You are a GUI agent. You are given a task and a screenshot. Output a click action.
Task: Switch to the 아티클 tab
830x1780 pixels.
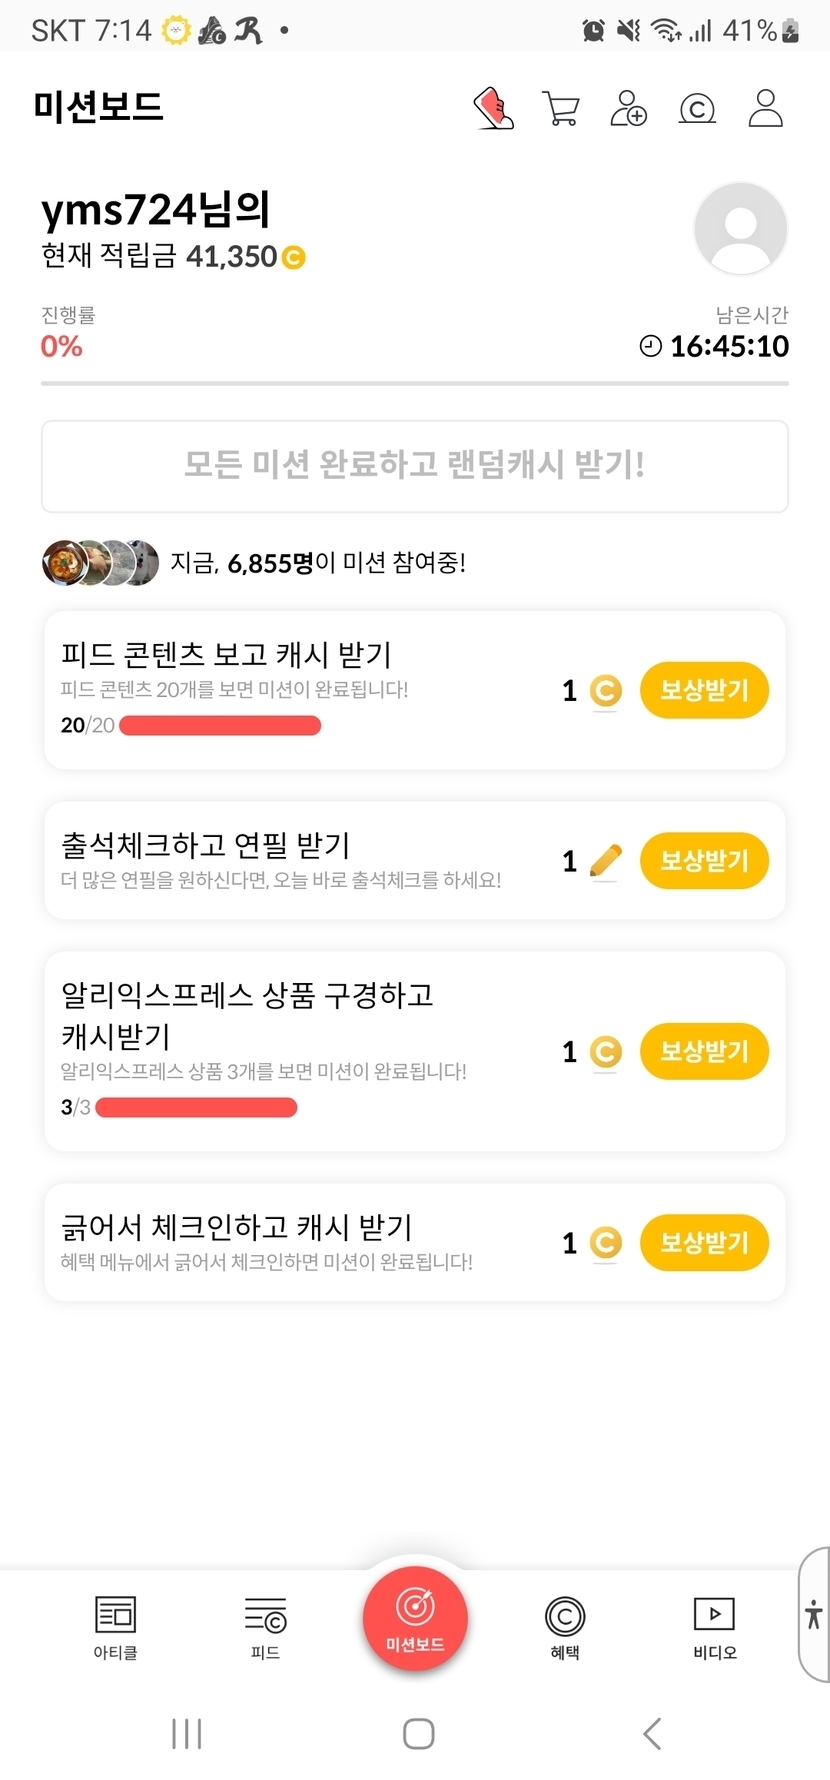click(115, 1627)
